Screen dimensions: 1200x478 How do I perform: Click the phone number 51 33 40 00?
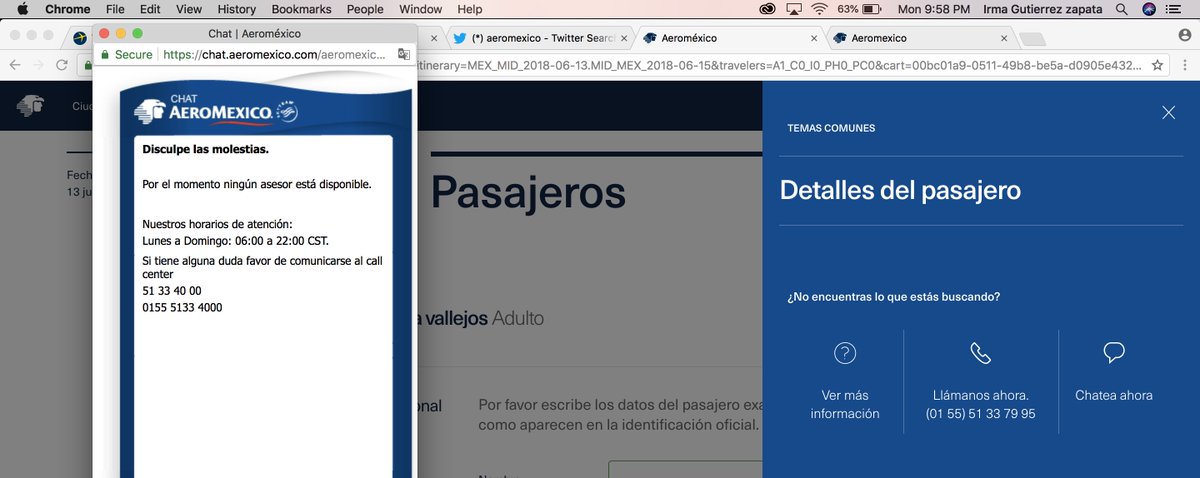(172, 291)
